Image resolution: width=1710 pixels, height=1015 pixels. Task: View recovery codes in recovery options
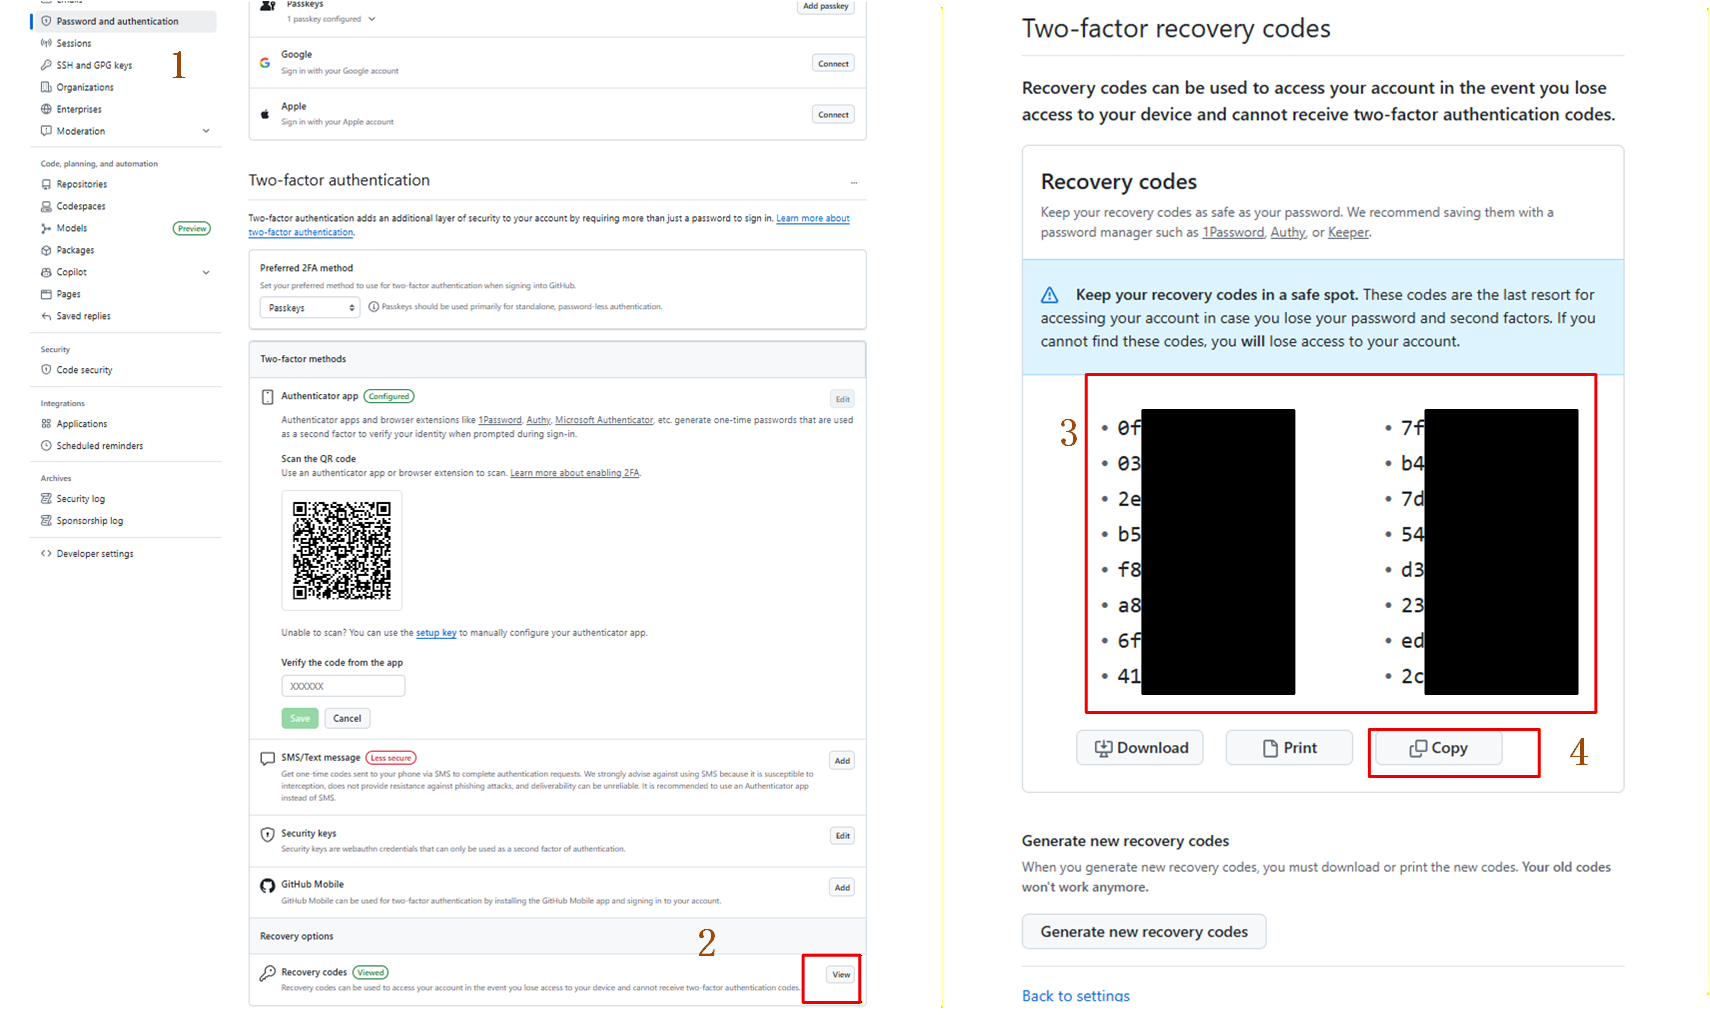(x=841, y=974)
